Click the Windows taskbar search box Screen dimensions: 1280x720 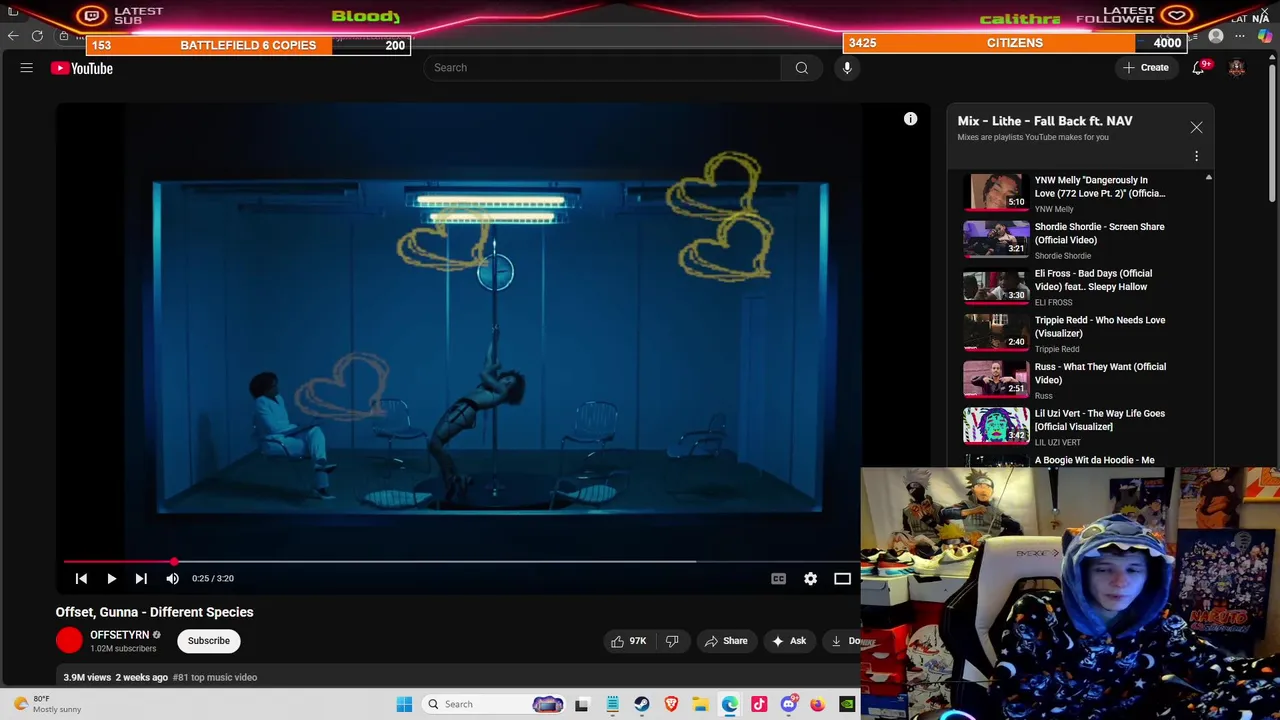coord(493,704)
